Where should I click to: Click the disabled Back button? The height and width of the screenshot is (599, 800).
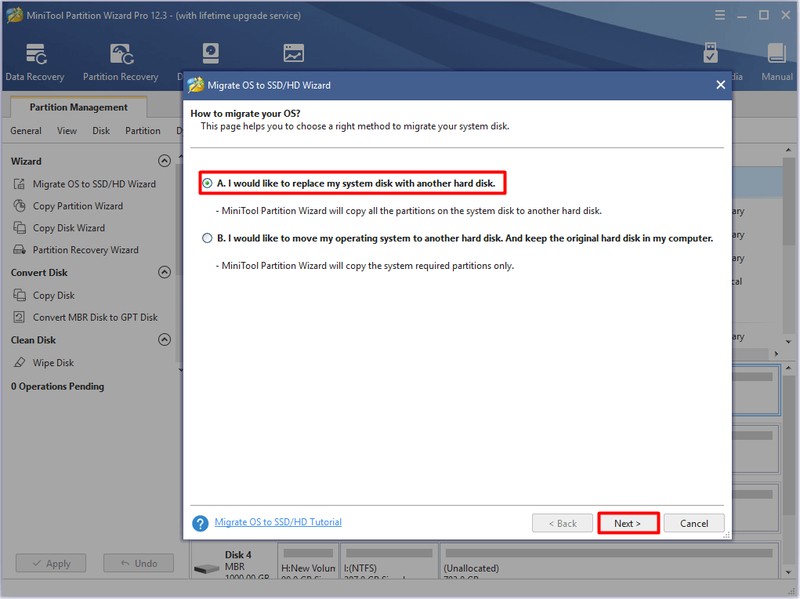click(x=562, y=523)
